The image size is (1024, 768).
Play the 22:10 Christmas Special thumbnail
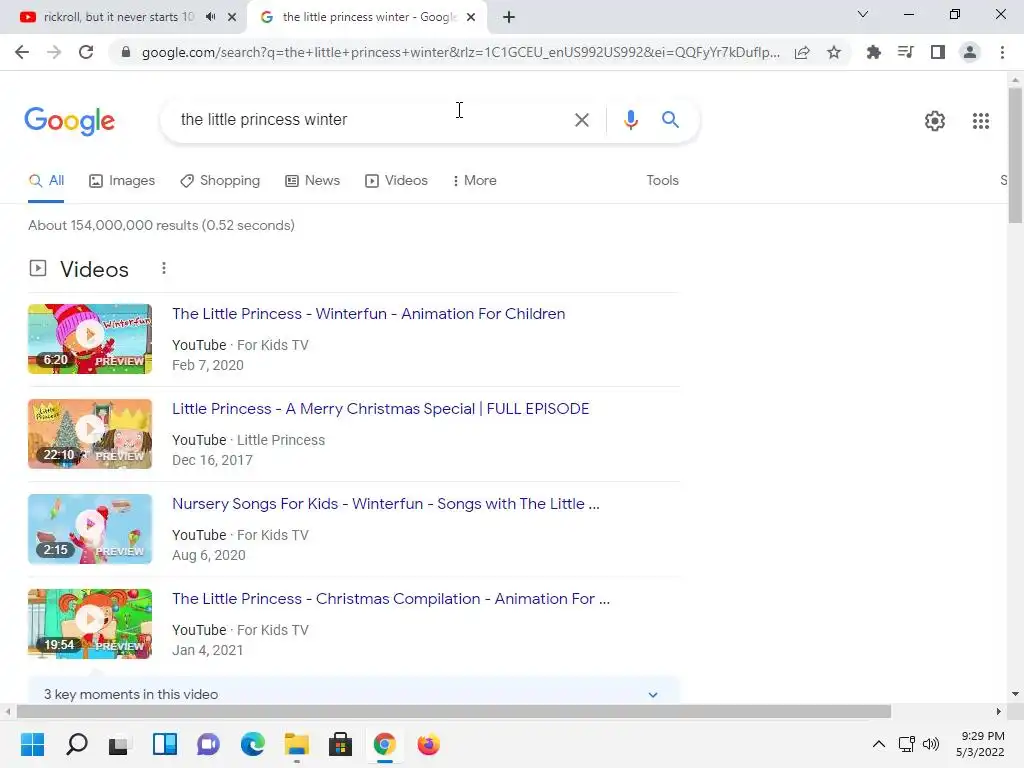point(90,434)
